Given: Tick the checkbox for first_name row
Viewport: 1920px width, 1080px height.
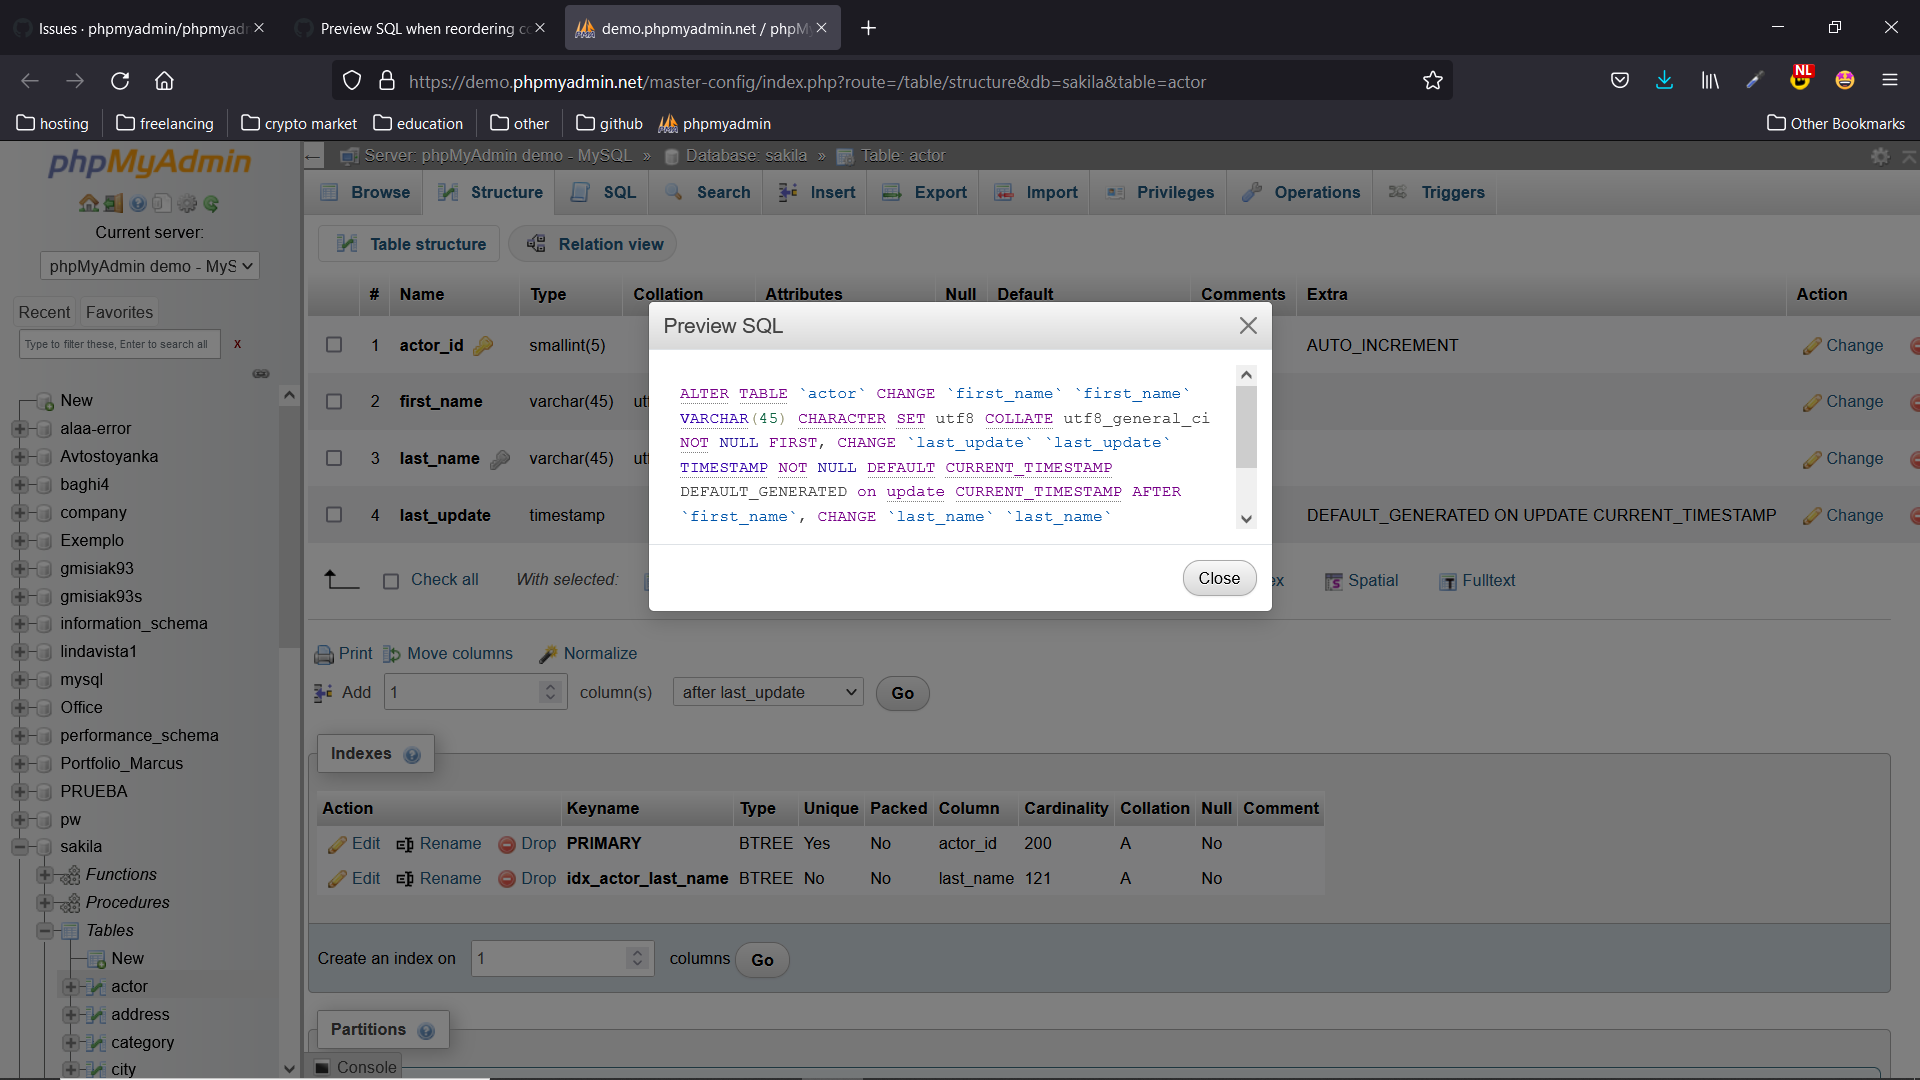Looking at the screenshot, I should pyautogui.click(x=334, y=401).
